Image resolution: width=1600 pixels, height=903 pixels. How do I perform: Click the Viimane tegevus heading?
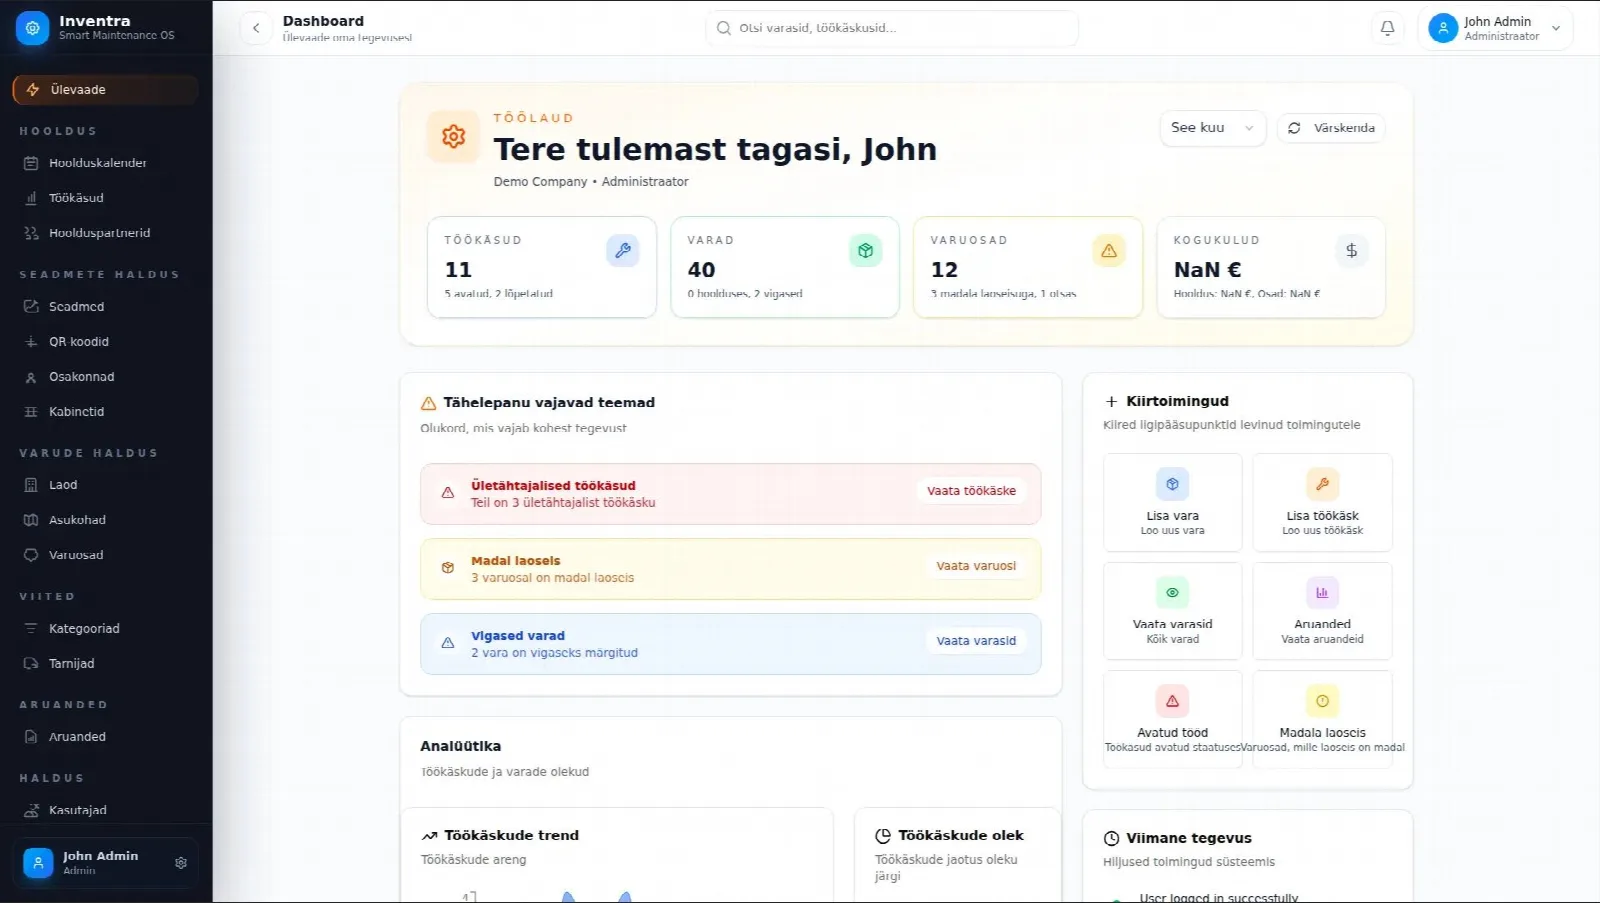1189,839
